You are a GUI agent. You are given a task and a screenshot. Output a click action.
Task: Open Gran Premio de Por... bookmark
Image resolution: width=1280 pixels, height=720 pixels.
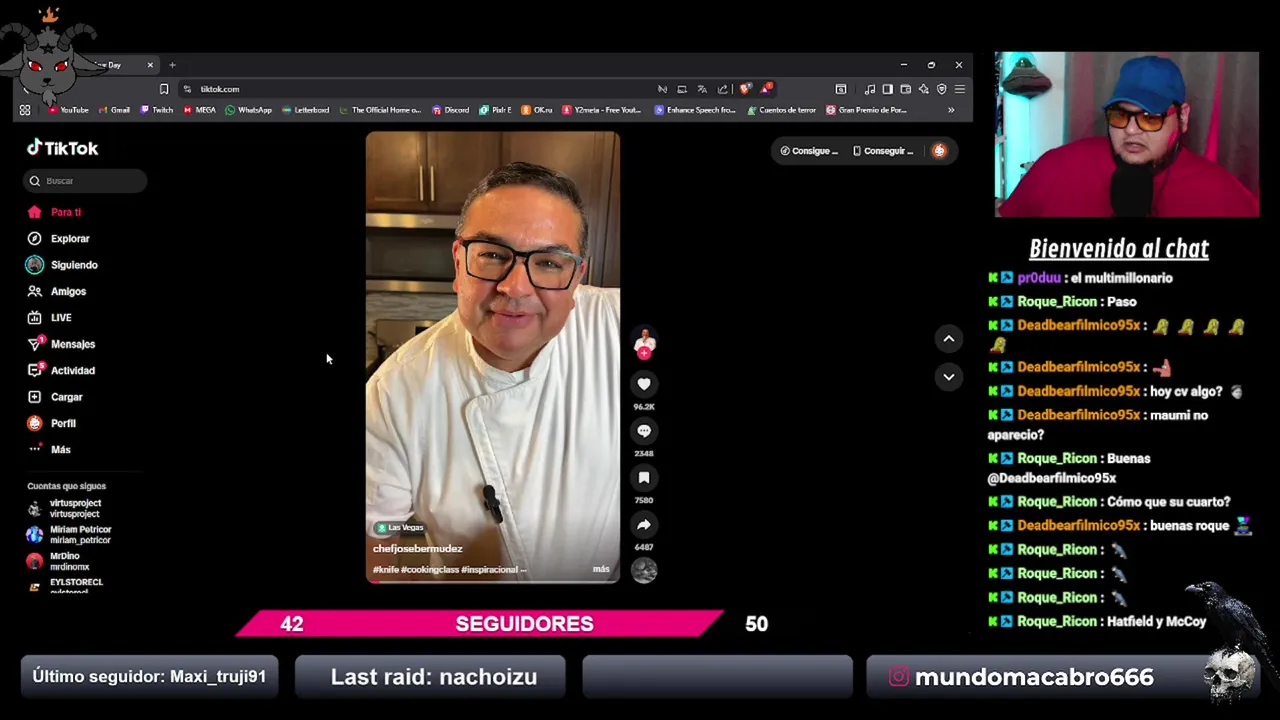coord(866,110)
